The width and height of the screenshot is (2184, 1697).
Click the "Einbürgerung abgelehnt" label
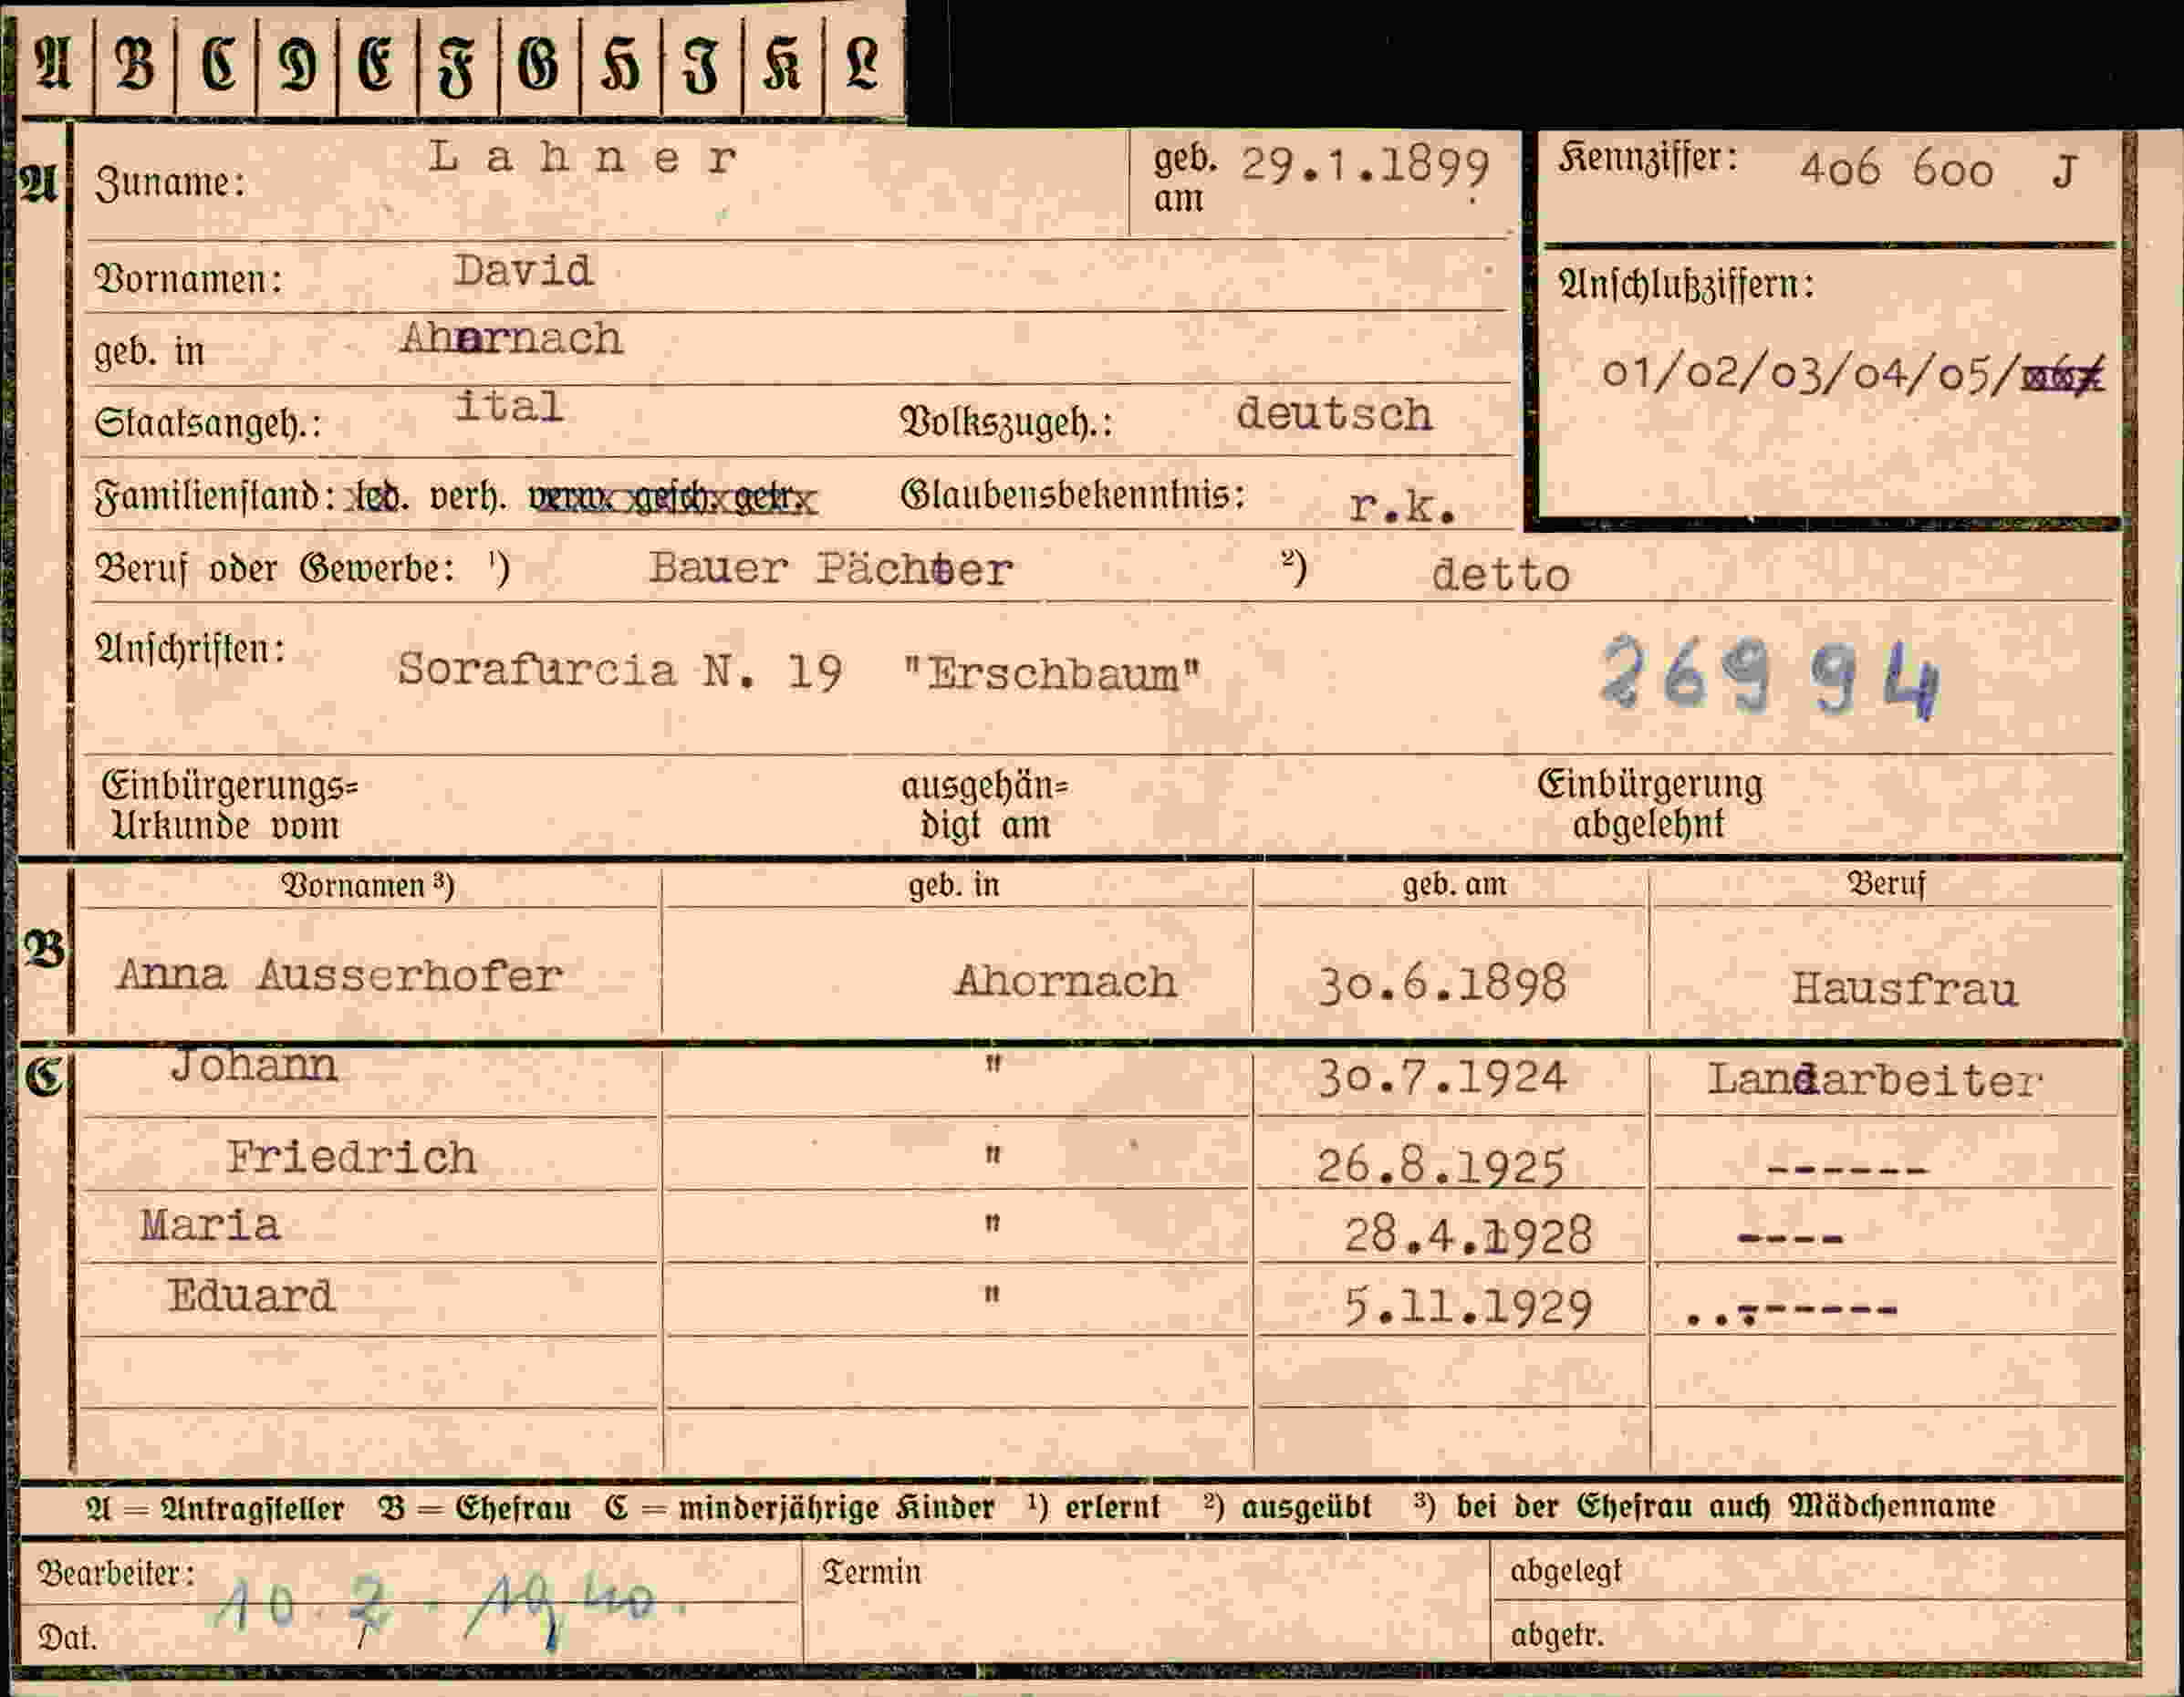coord(1649,804)
